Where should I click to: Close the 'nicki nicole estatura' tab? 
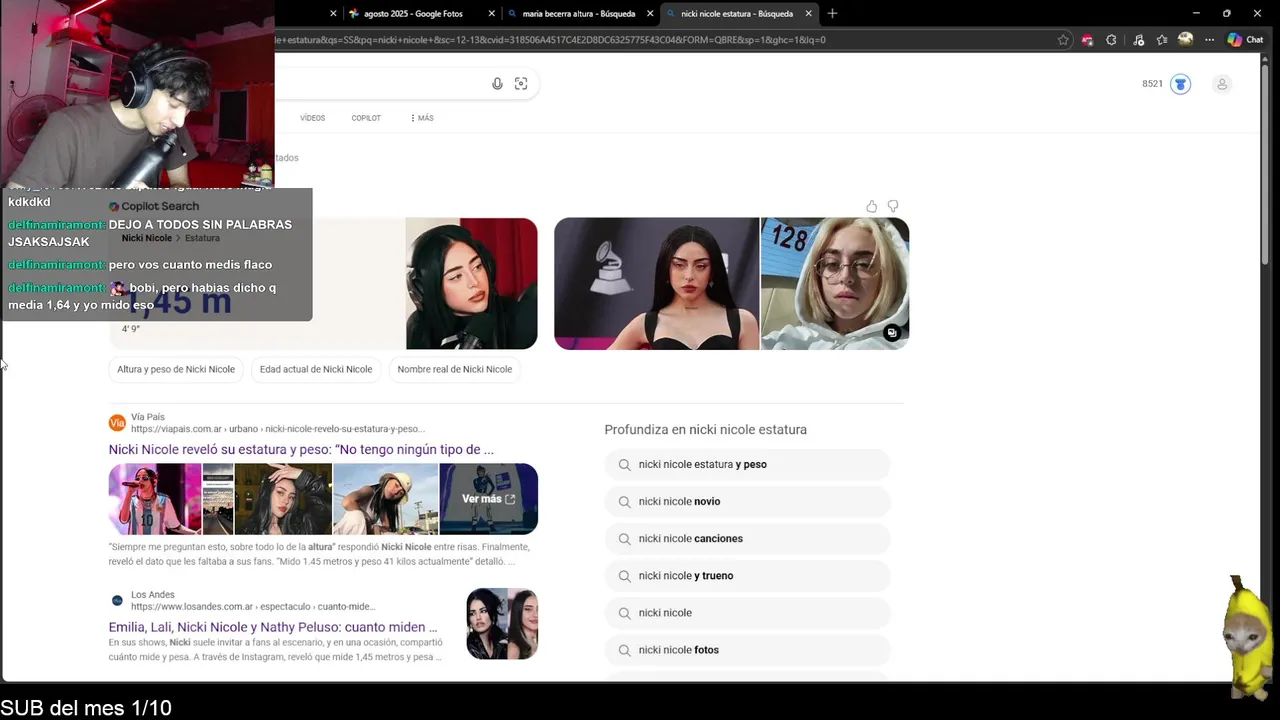point(808,14)
